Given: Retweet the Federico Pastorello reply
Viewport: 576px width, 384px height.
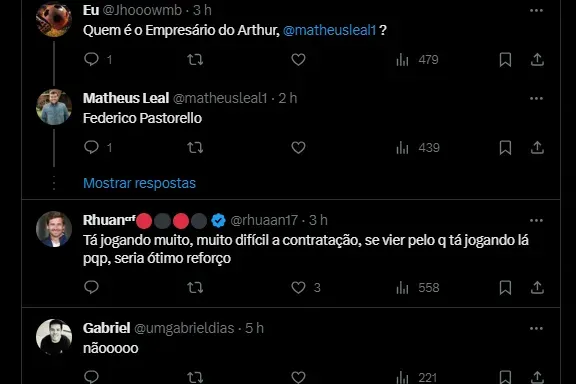Looking at the screenshot, I should tap(195, 148).
